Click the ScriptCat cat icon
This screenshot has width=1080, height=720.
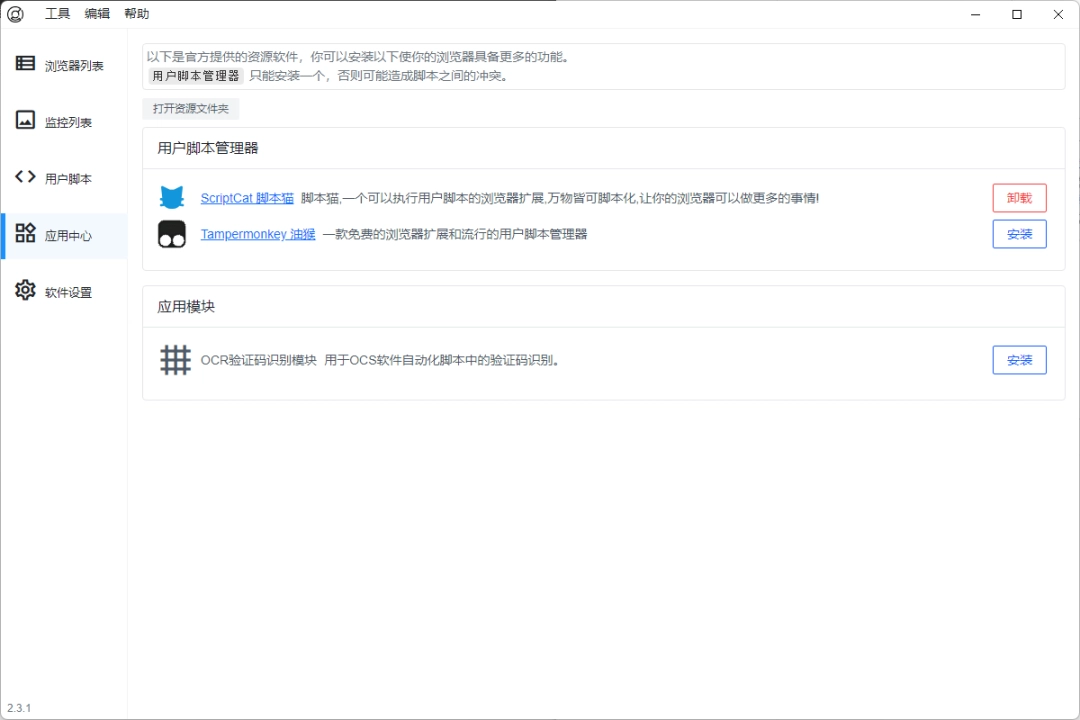point(172,197)
